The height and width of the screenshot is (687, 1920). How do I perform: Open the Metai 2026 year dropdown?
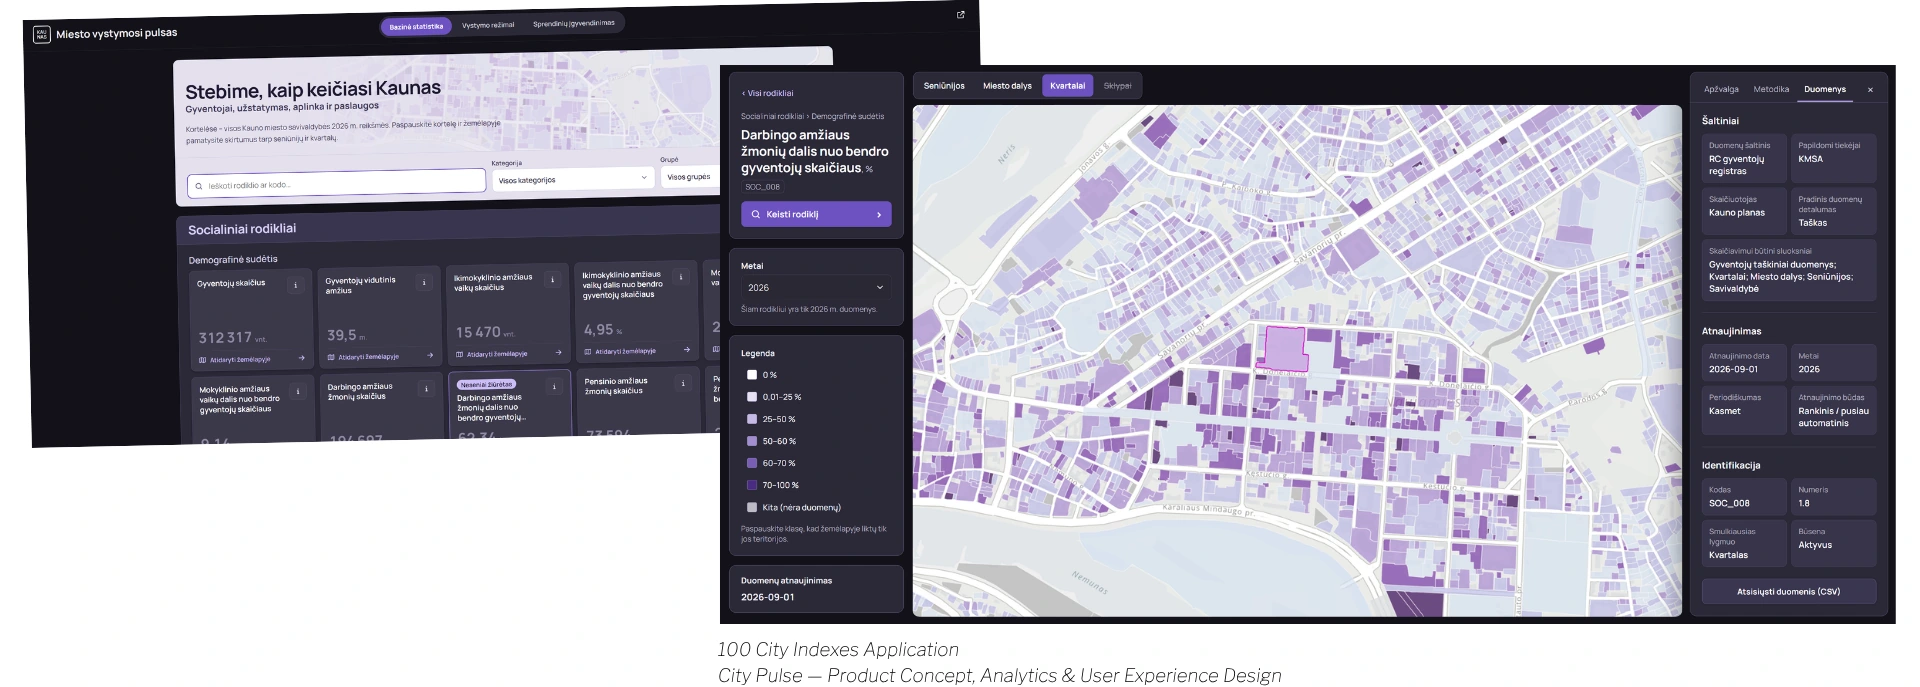click(x=816, y=287)
